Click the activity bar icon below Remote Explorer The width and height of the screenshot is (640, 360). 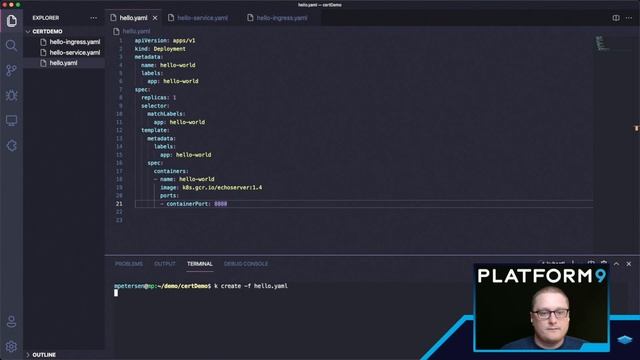11,146
